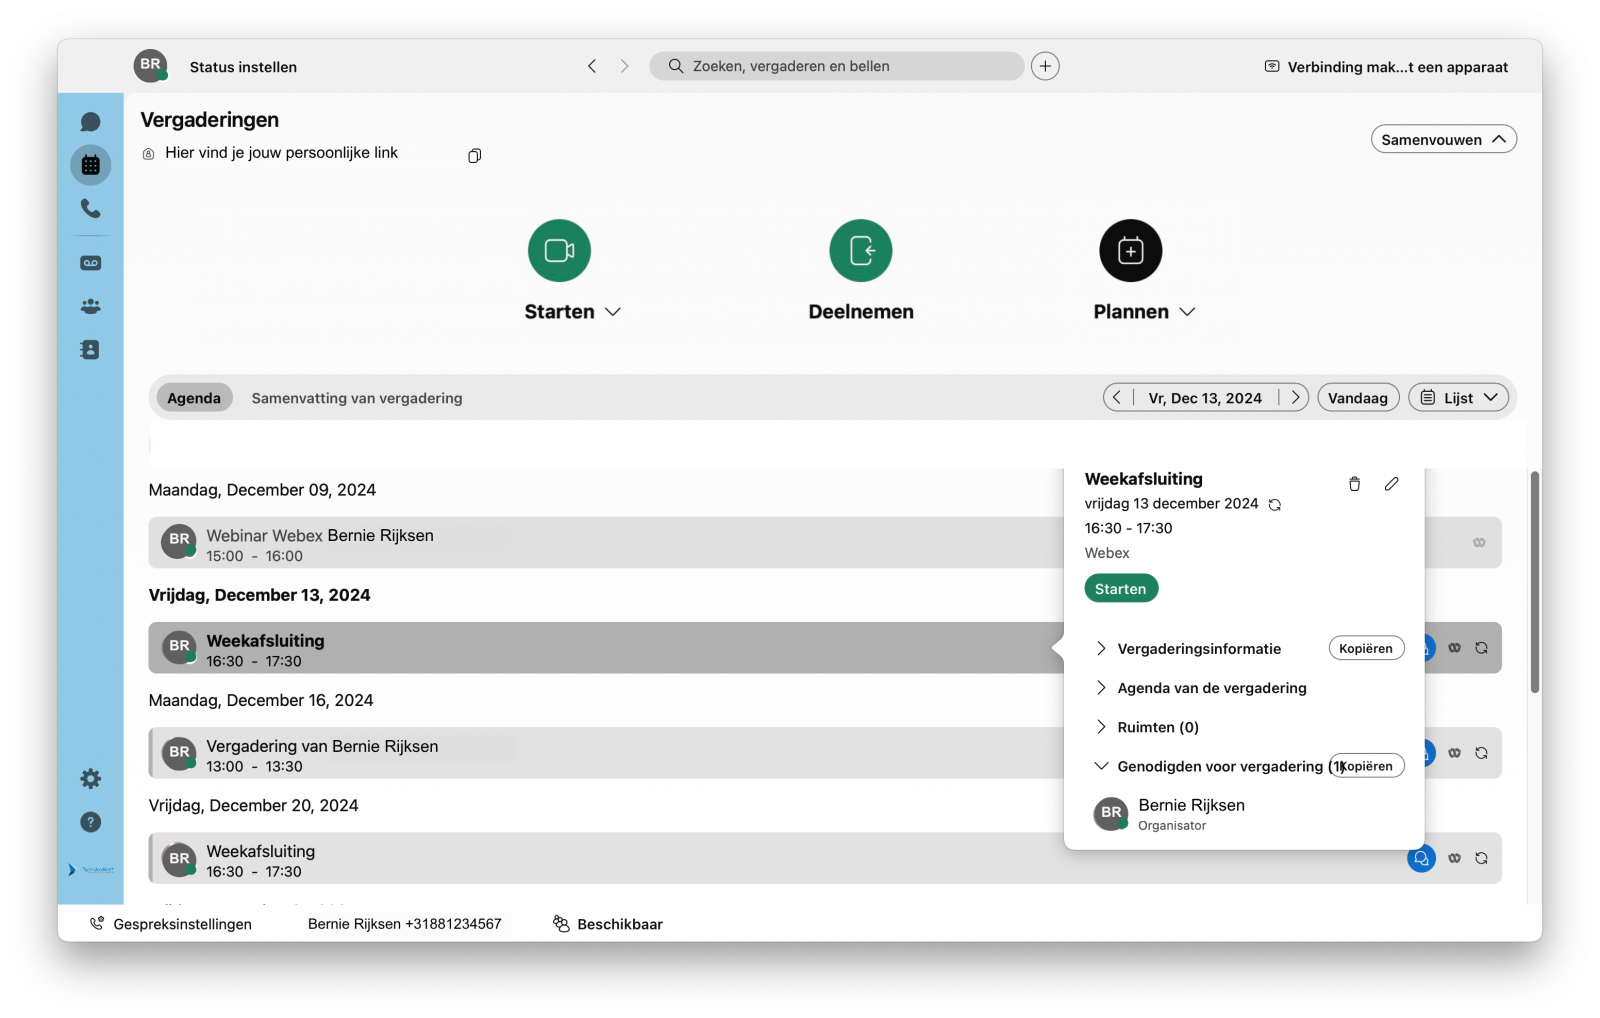Open the Teams people icon
Screen dimensions: 1600x1018
pos(90,306)
